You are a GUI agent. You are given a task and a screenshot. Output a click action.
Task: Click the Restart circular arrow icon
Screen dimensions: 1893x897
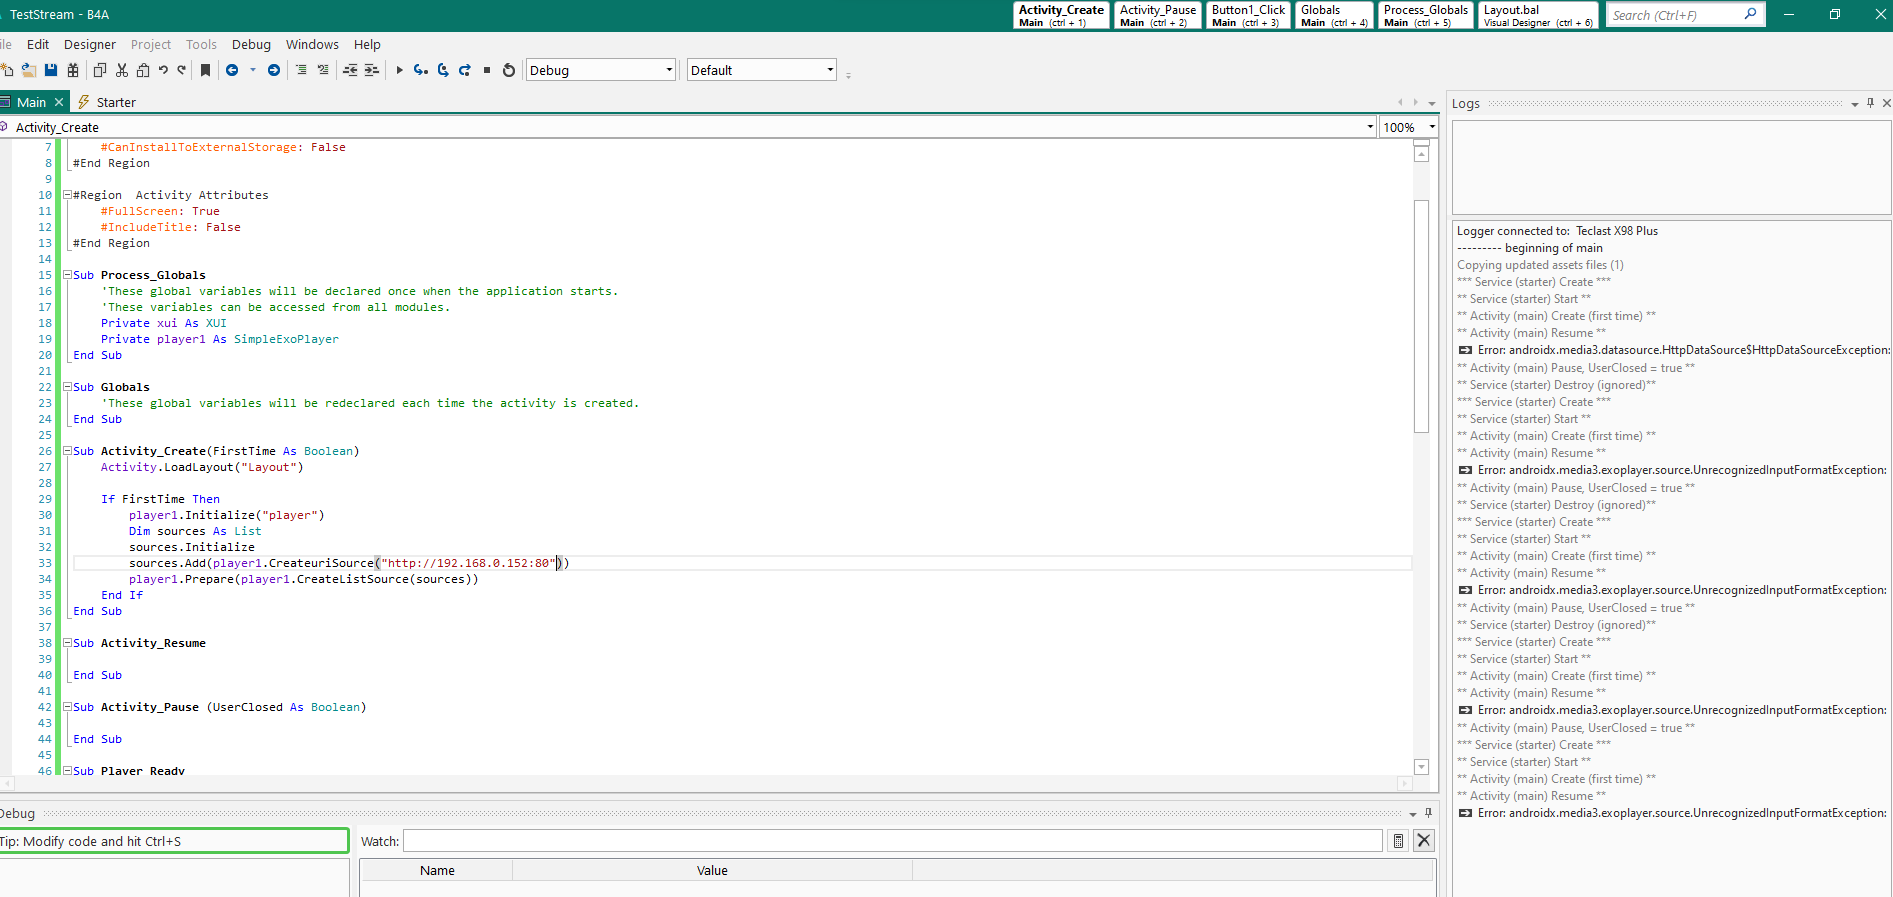(x=509, y=70)
